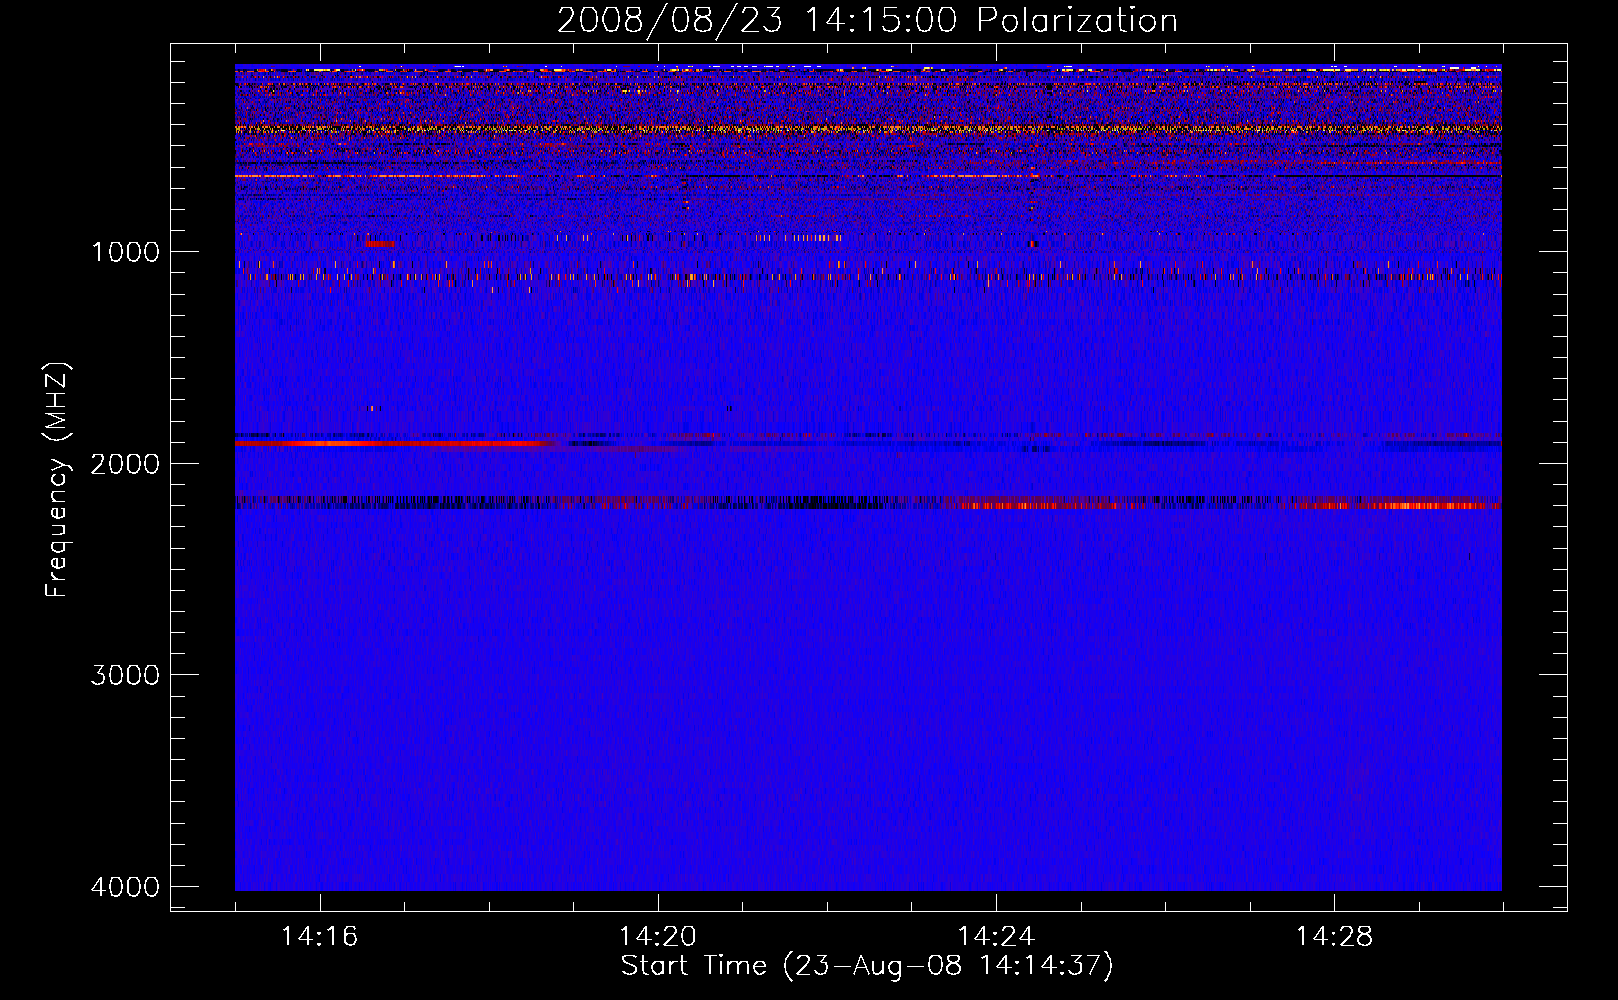Click the 2000 frequency tick label
Viewport: 1618px width, 1000px height.
point(125,463)
